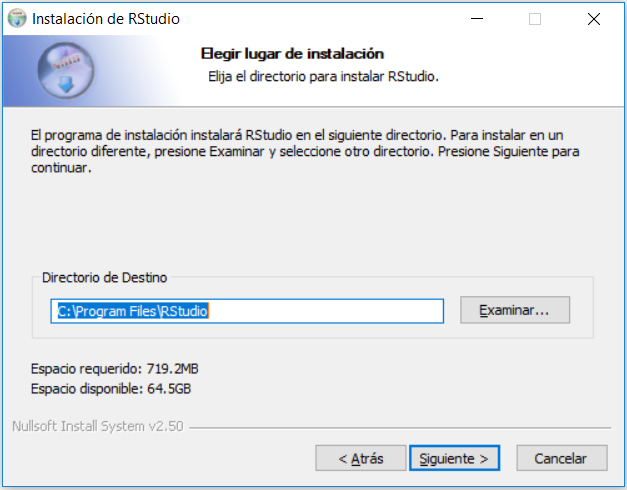Click the "Elegir lugar de instalación" heading

[292, 54]
